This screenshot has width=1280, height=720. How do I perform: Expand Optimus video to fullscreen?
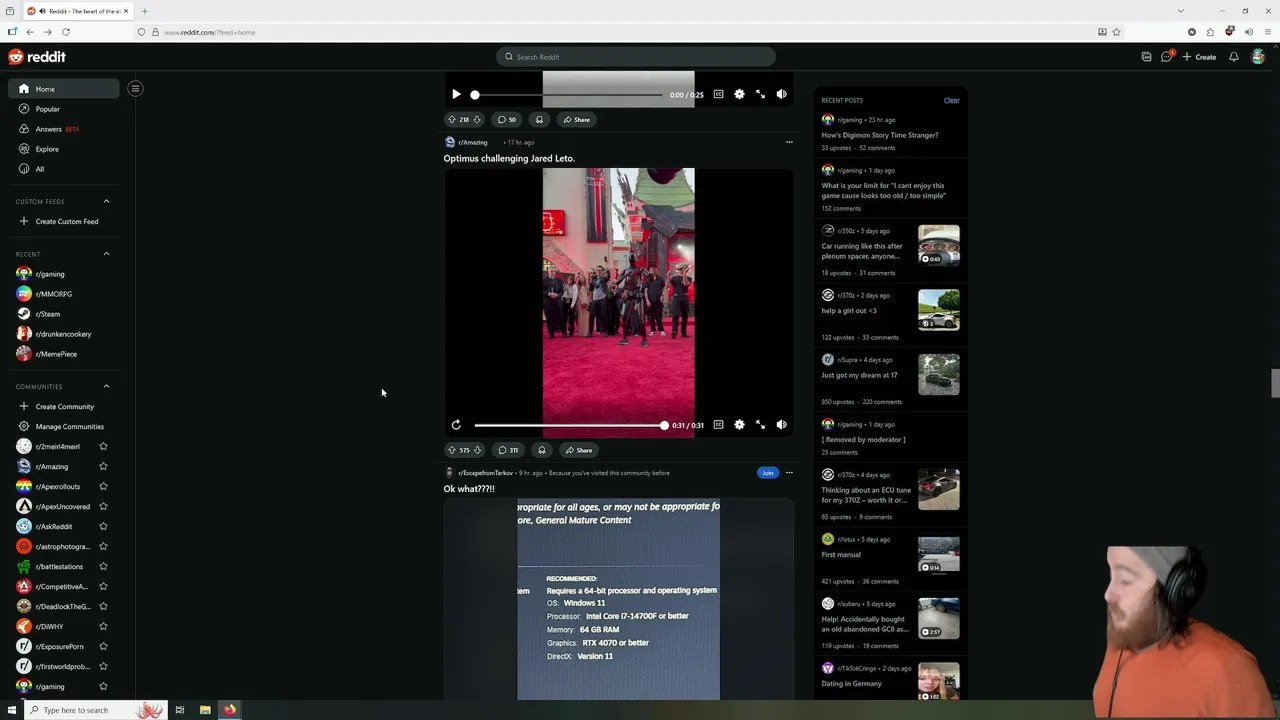[760, 425]
